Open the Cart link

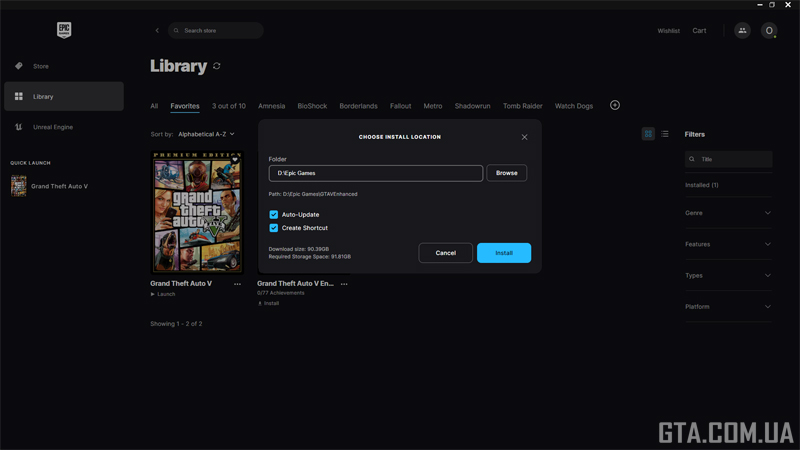point(699,31)
